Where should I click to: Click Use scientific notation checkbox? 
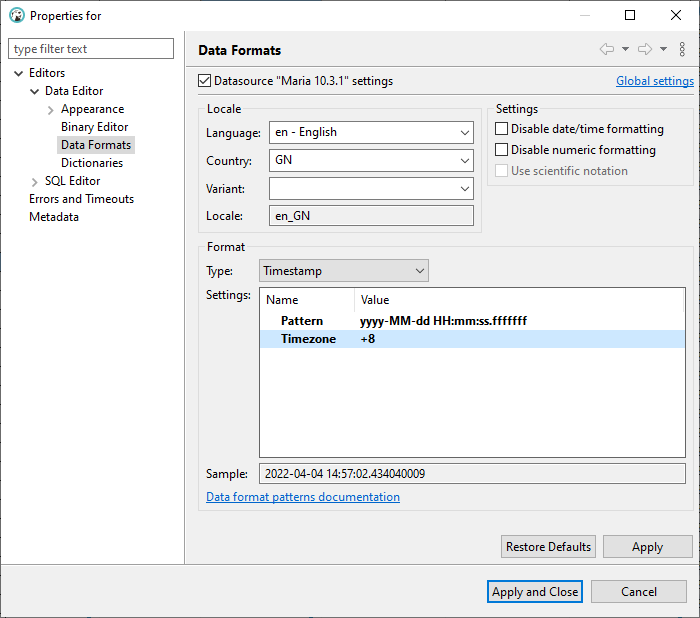tap(501, 171)
